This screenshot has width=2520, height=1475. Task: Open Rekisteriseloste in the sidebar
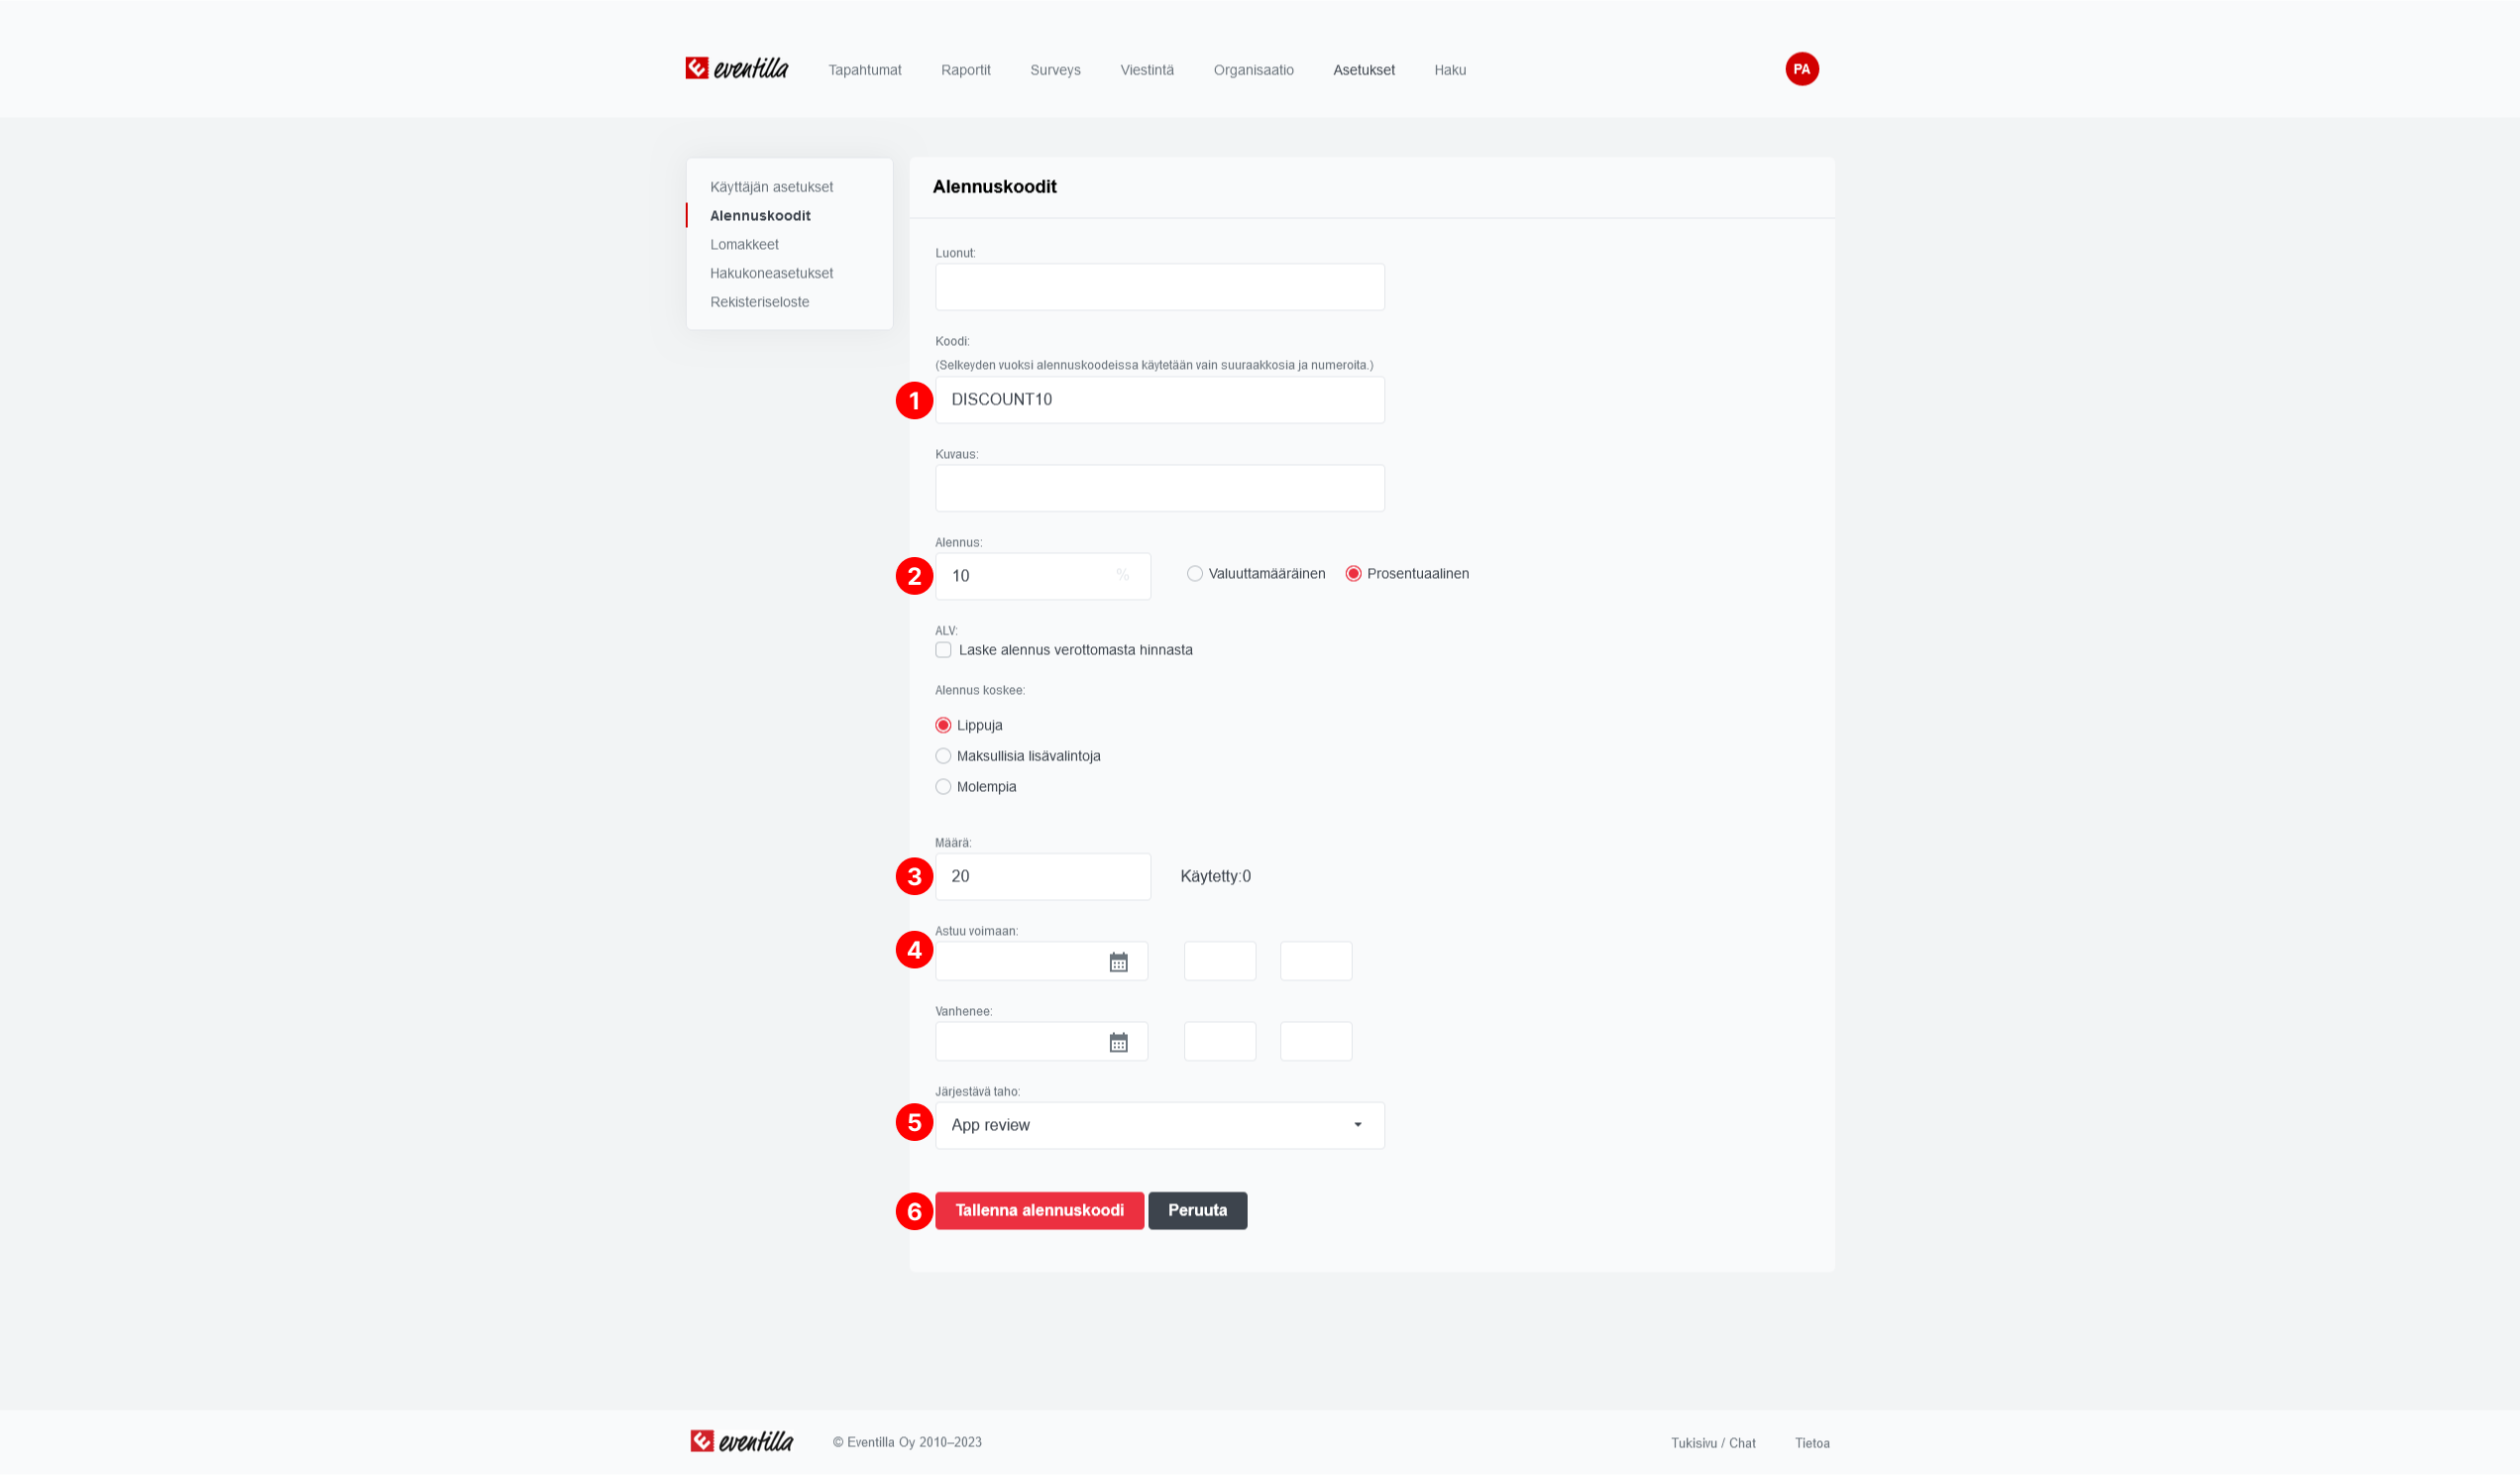tap(759, 302)
